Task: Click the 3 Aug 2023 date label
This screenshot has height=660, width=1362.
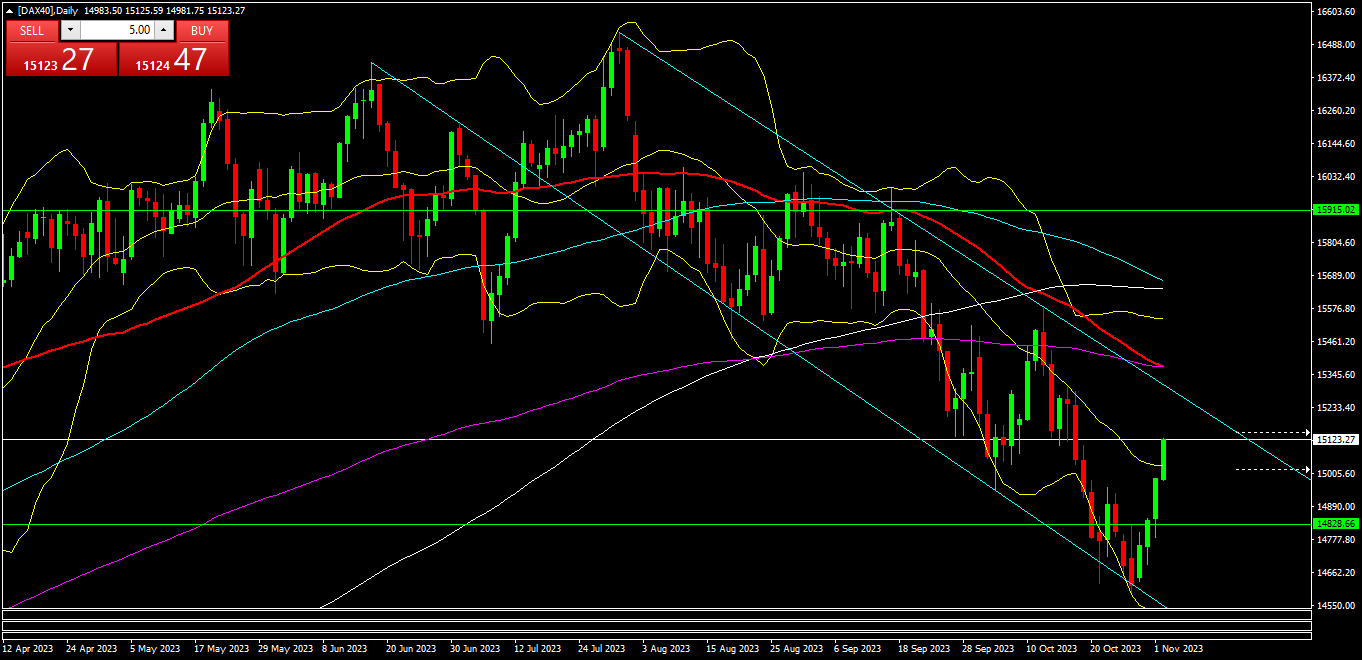Action: tap(665, 649)
